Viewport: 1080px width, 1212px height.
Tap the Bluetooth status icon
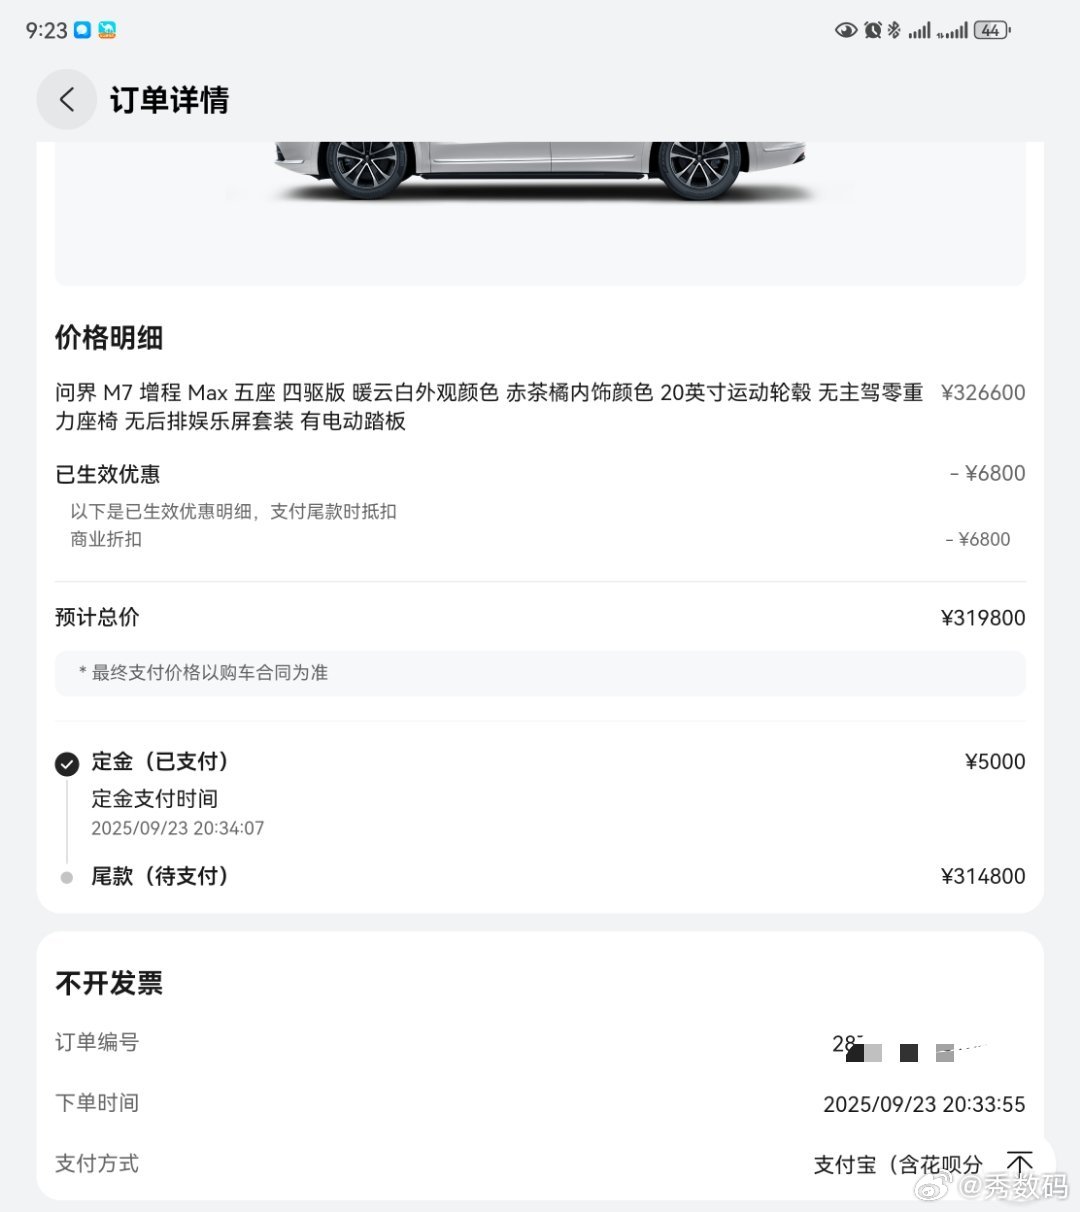[x=894, y=31]
